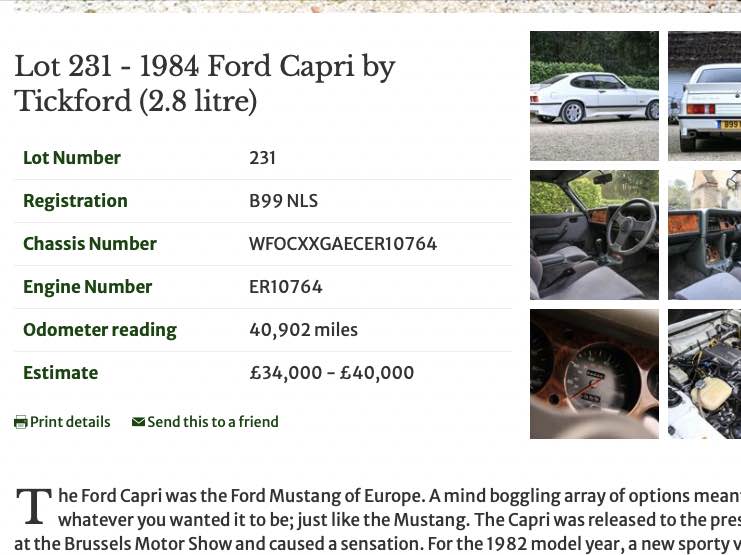Viewport: 741px width, 555px height.
Task: Click the drop cap T in description
Action: pyautogui.click(x=33, y=507)
